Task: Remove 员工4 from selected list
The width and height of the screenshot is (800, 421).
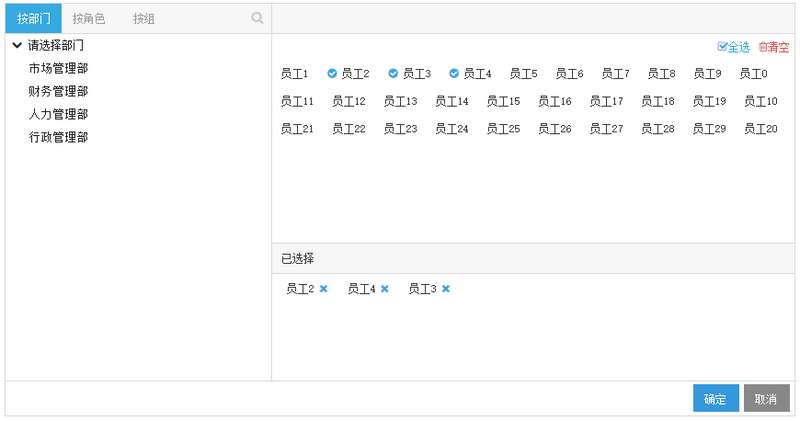Action: [385, 289]
